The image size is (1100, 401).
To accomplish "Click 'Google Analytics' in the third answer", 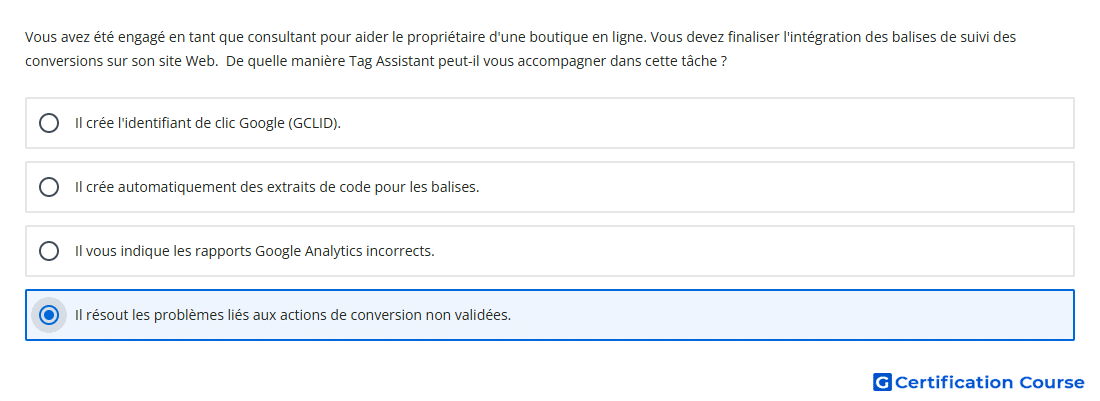I will click(x=309, y=251).
